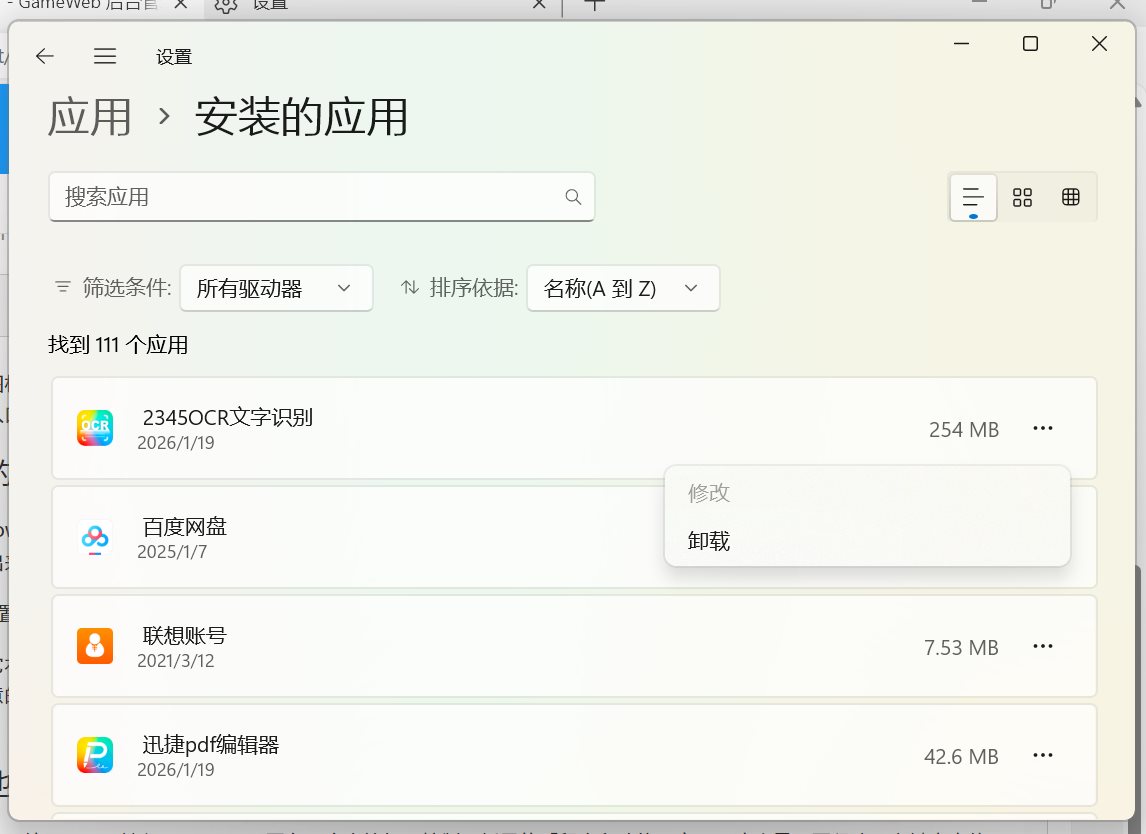Minimize the Settings window
The width and height of the screenshot is (1146, 834).
961,44
